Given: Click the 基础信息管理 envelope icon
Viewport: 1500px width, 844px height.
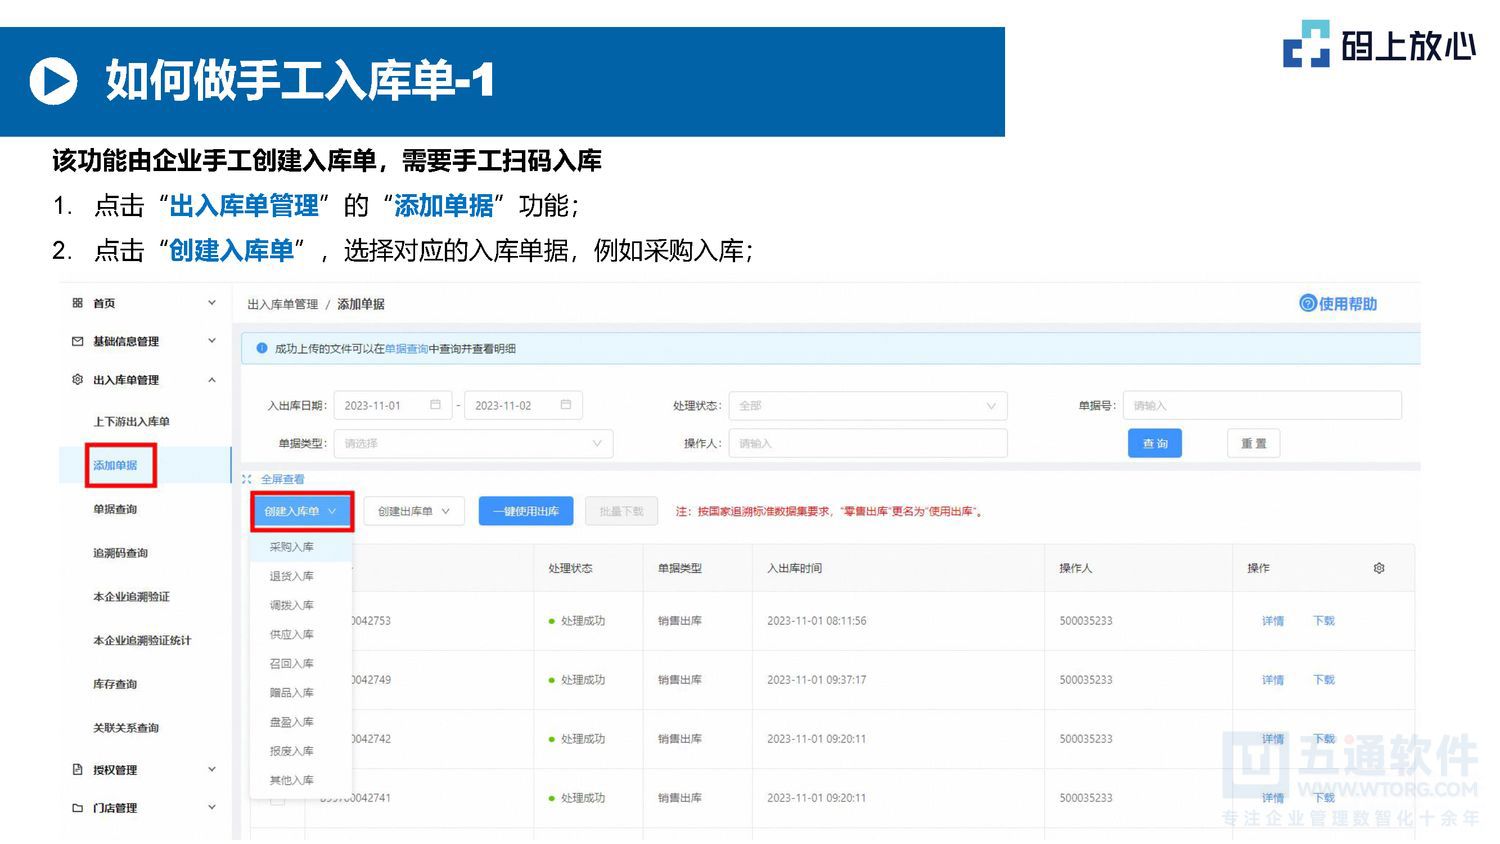Looking at the screenshot, I should (x=77, y=341).
